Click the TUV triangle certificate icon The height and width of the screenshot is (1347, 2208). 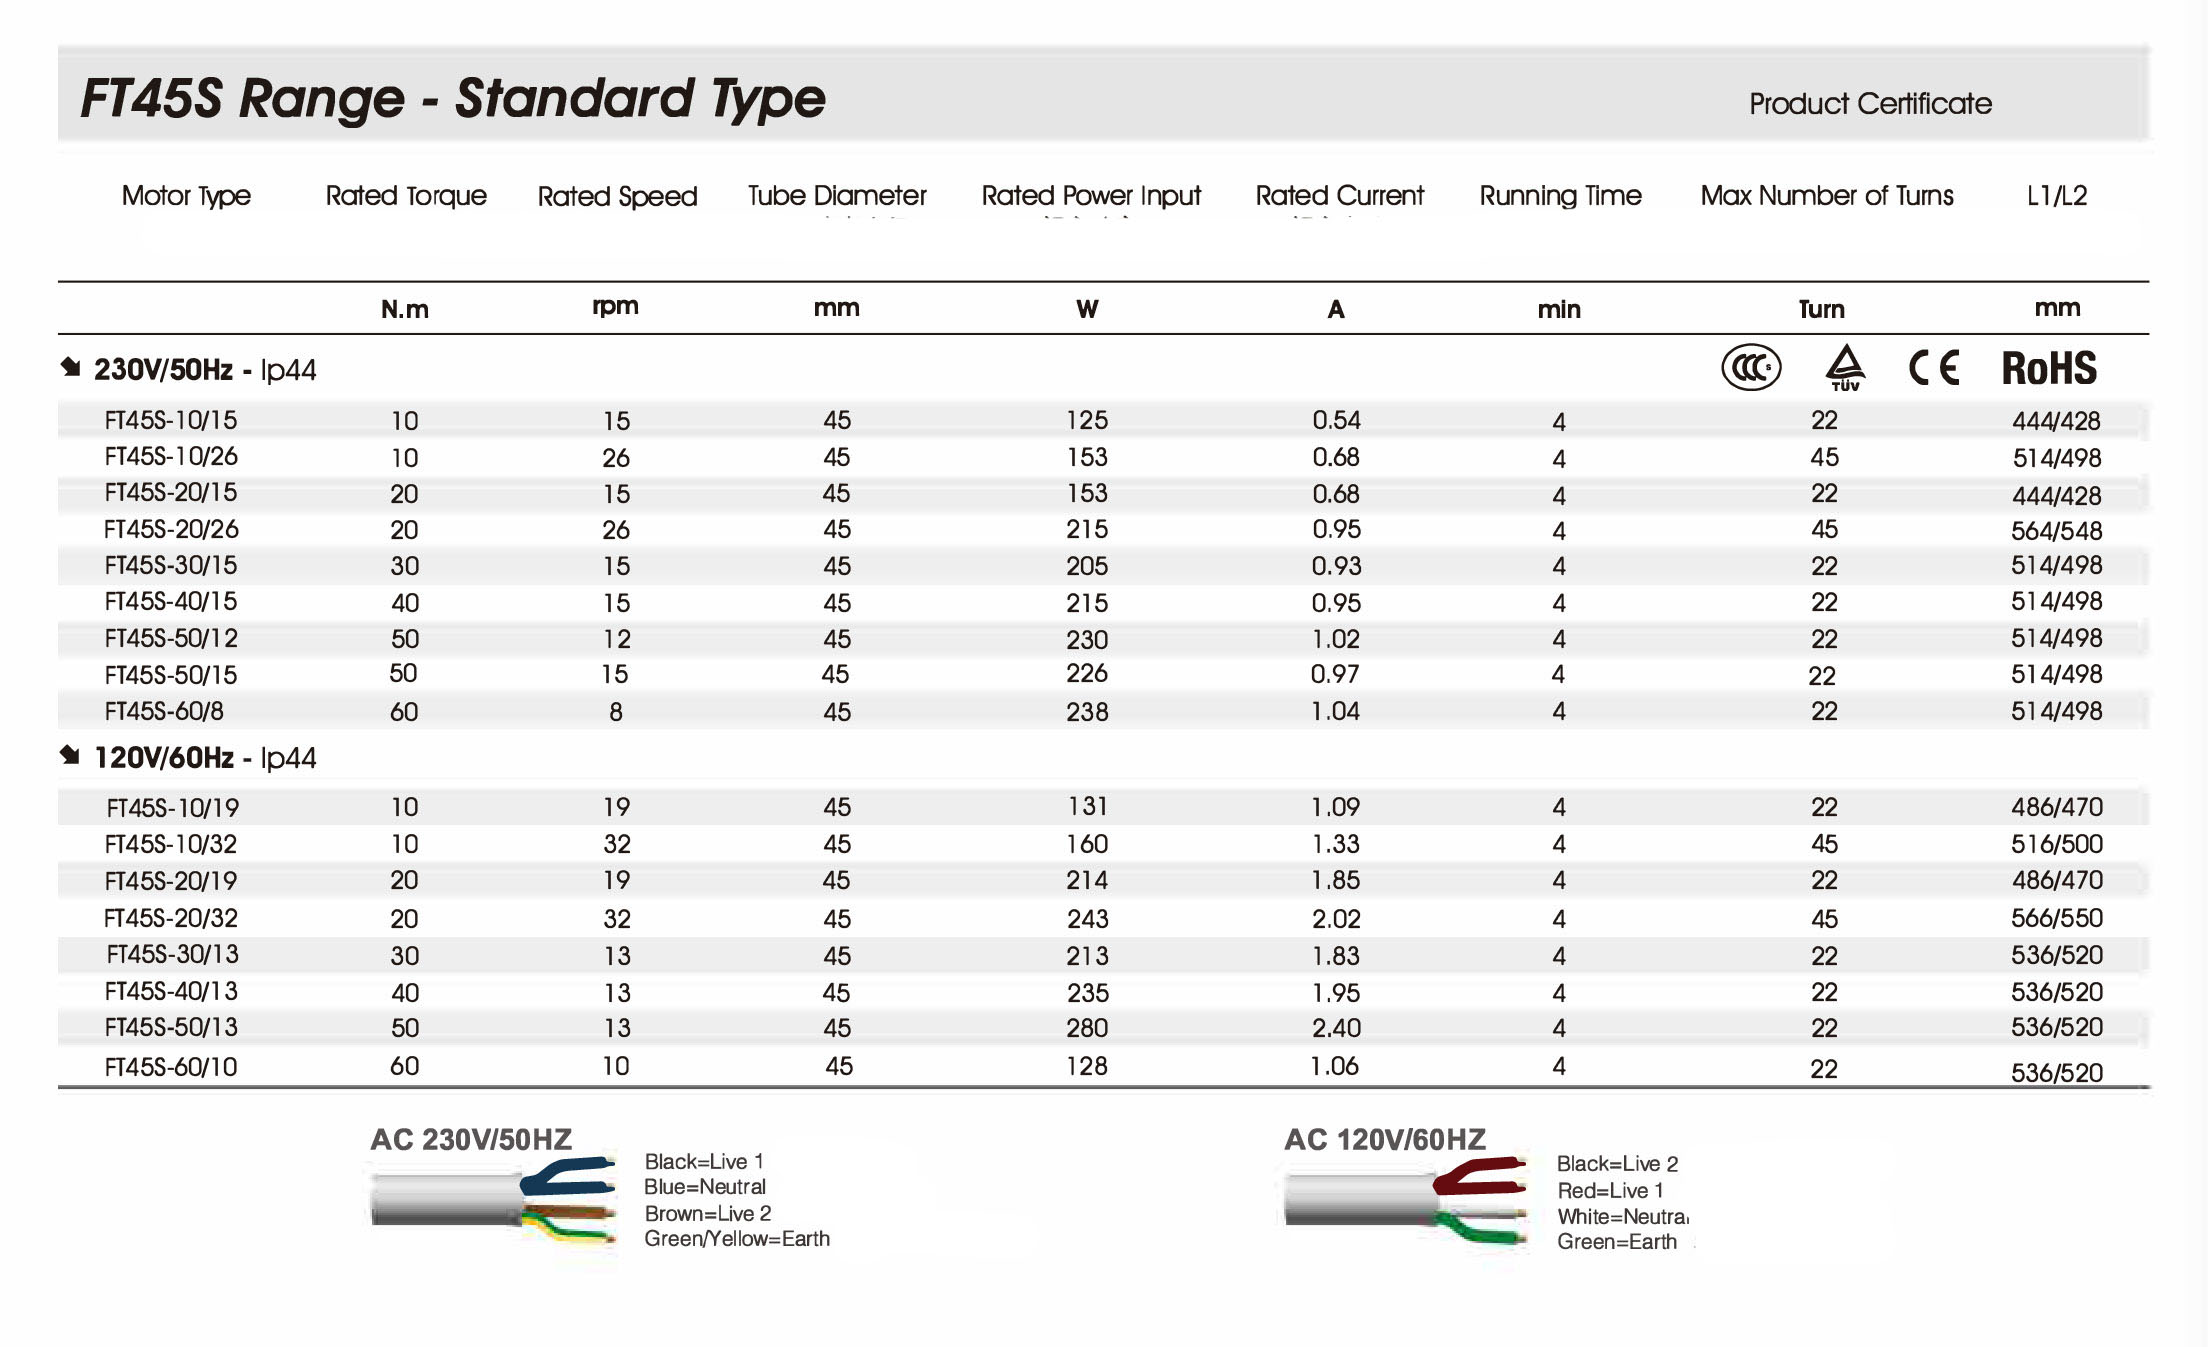(1845, 367)
